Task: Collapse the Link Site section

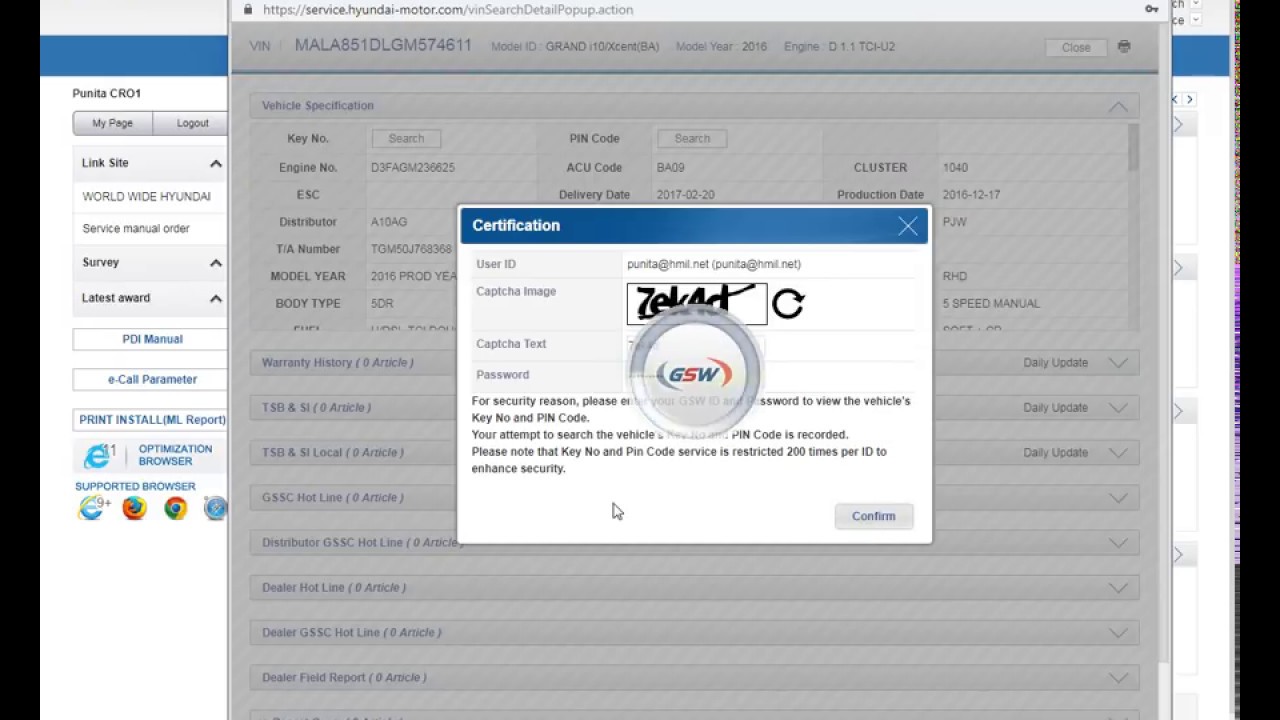Action: pos(215,163)
